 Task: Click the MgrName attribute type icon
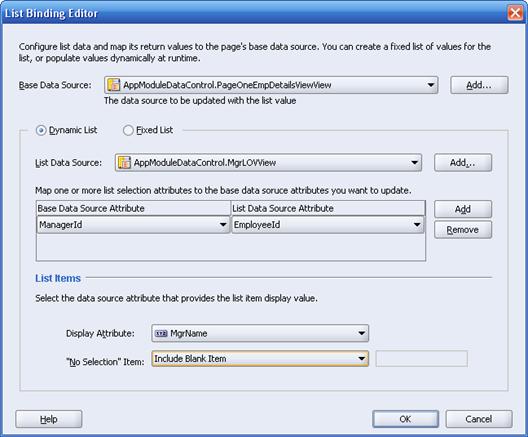161,333
